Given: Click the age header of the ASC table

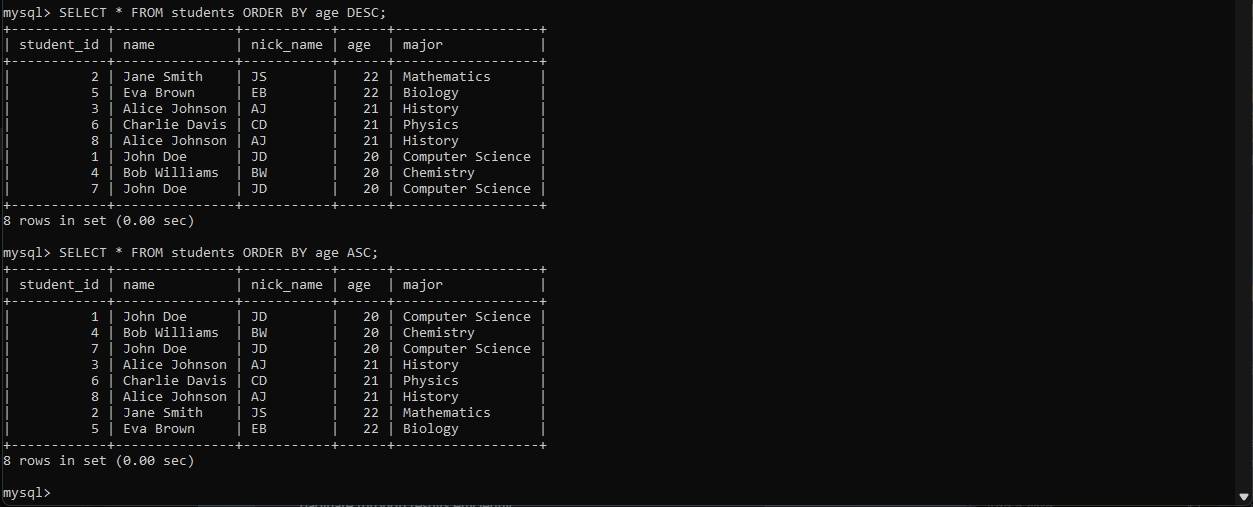Looking at the screenshot, I should pyautogui.click(x=358, y=285).
